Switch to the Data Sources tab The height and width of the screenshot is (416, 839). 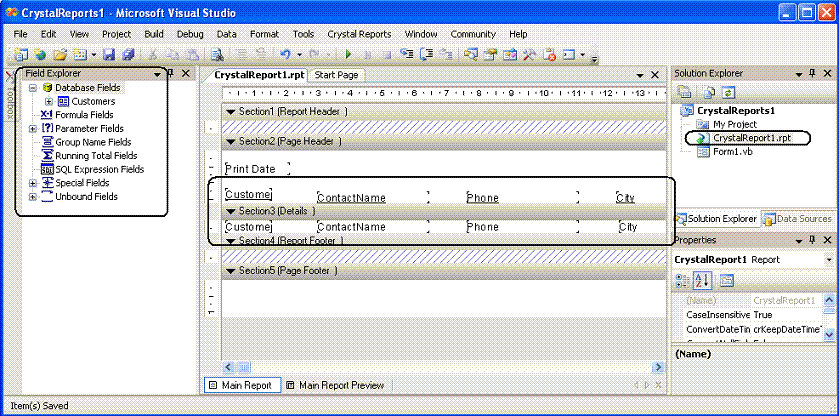pyautogui.click(x=797, y=218)
